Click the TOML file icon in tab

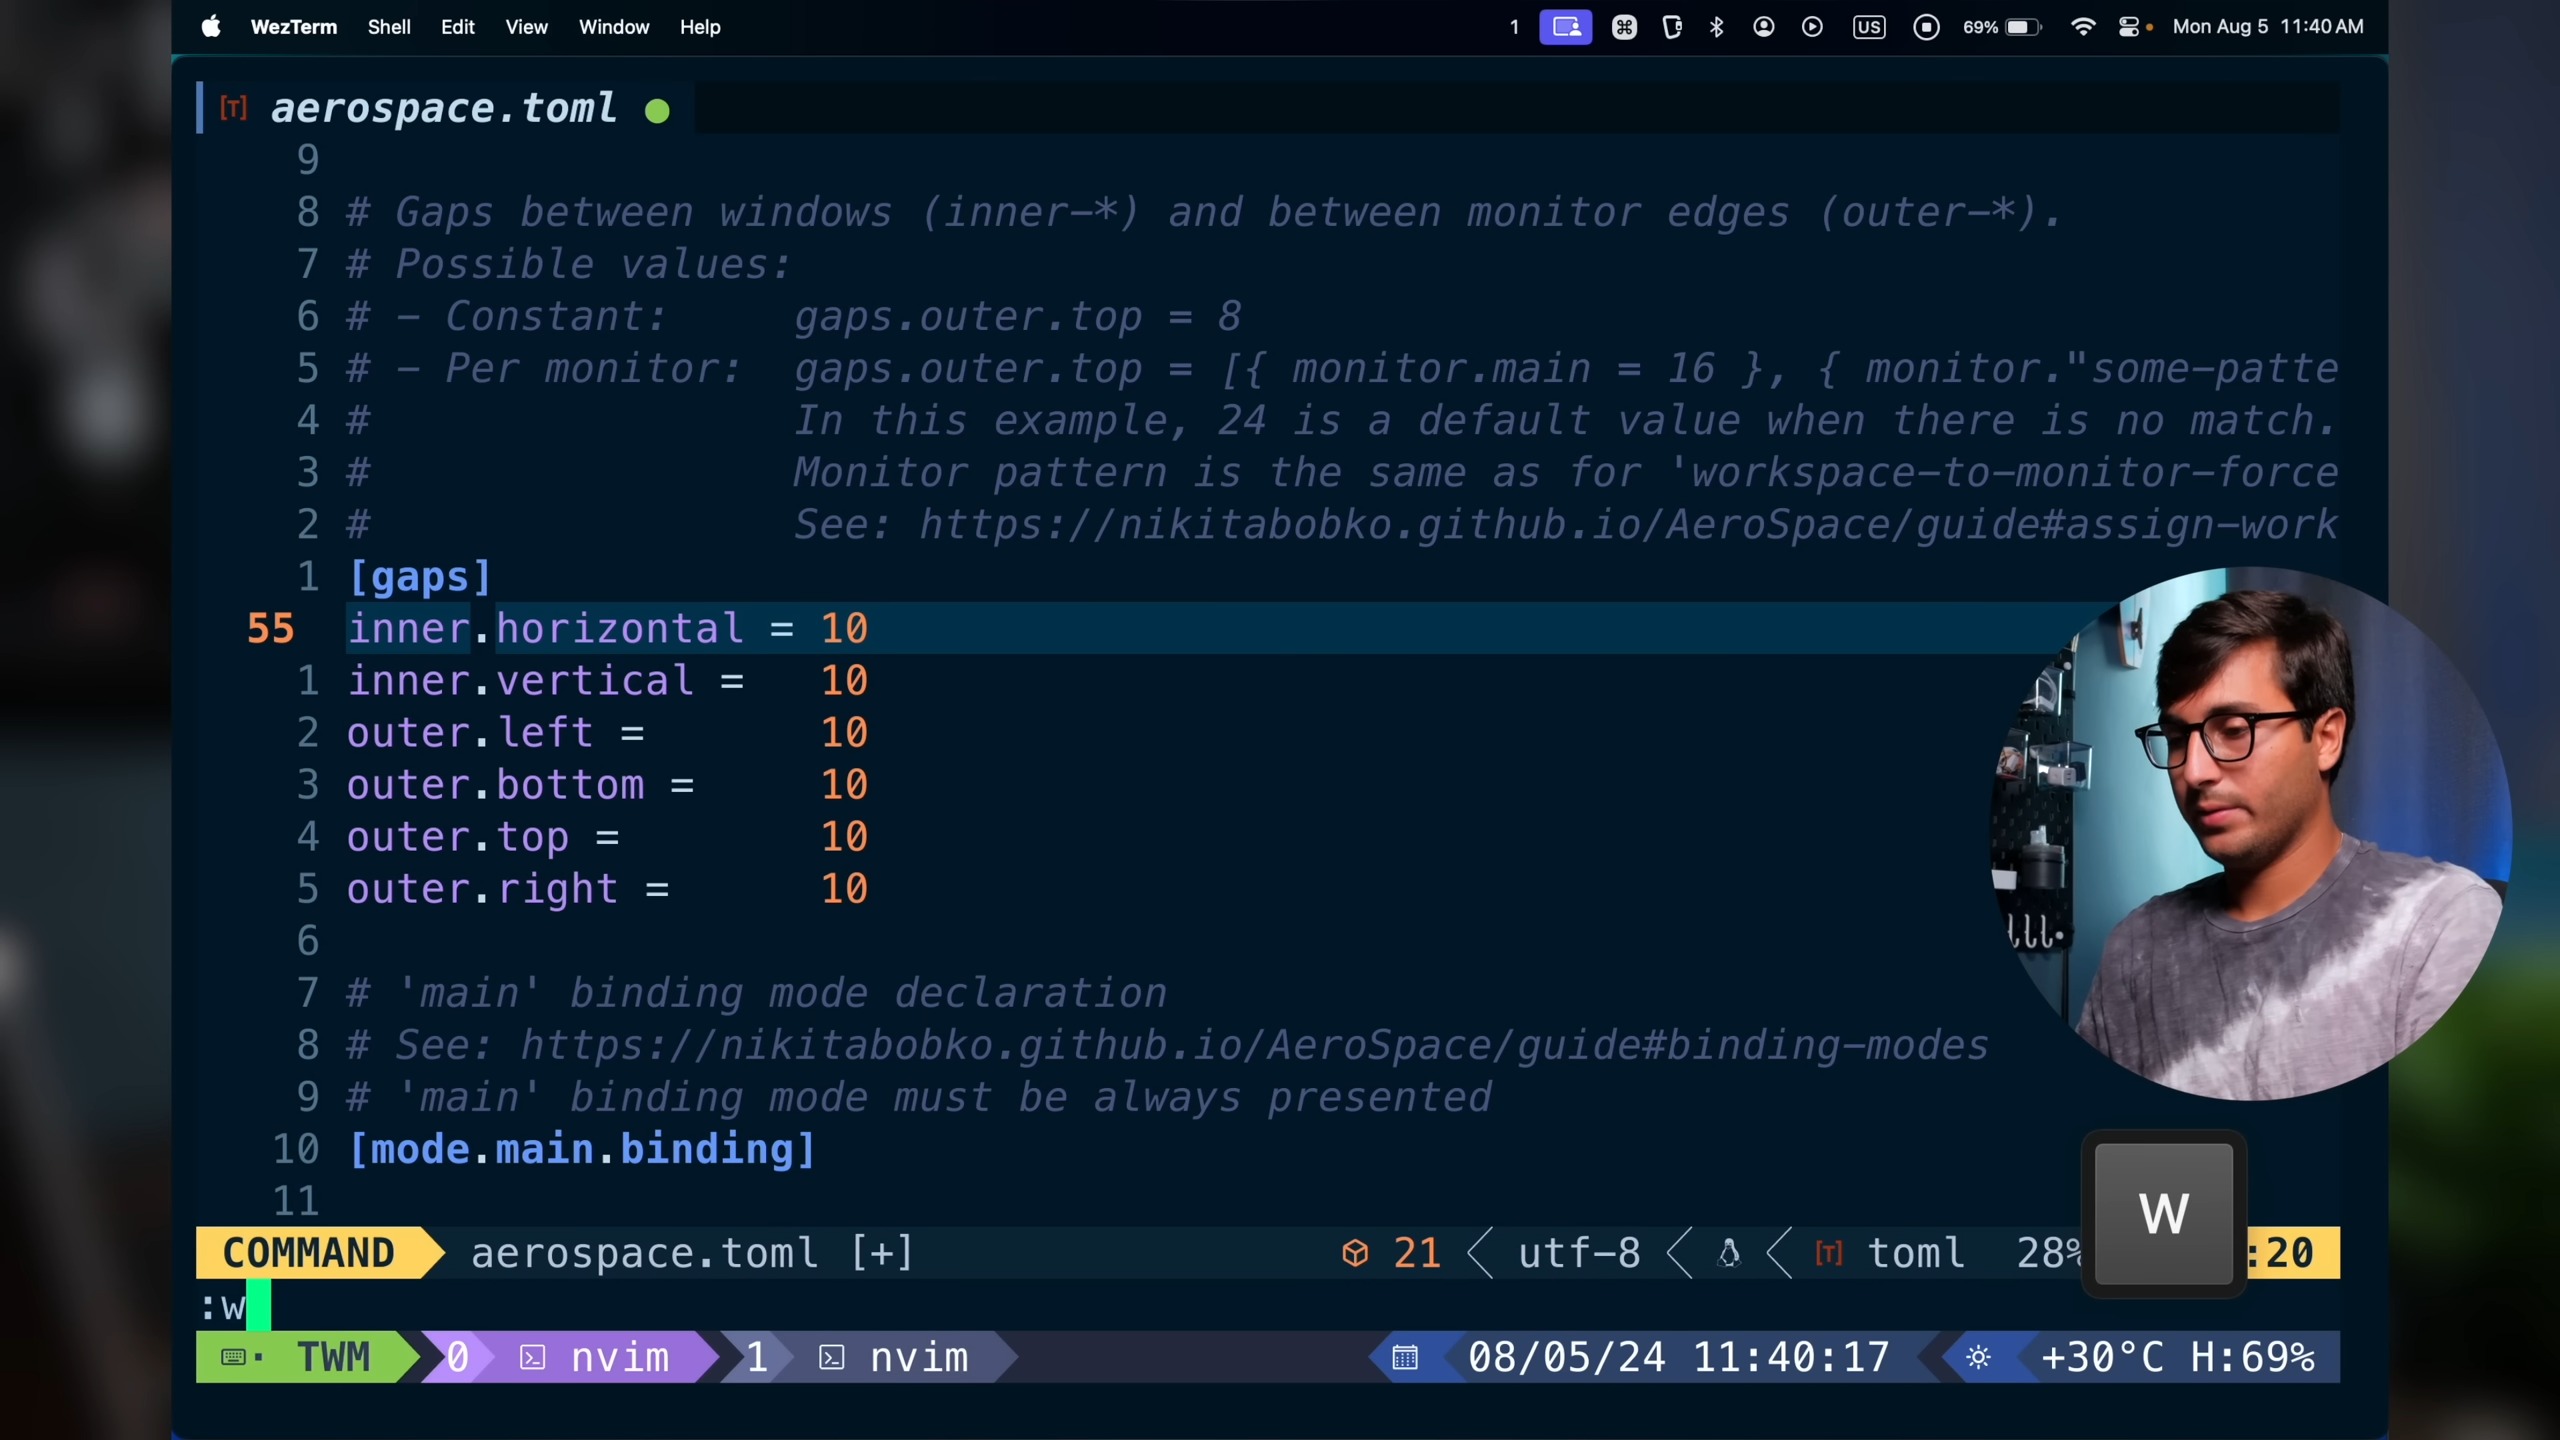pyautogui.click(x=233, y=108)
